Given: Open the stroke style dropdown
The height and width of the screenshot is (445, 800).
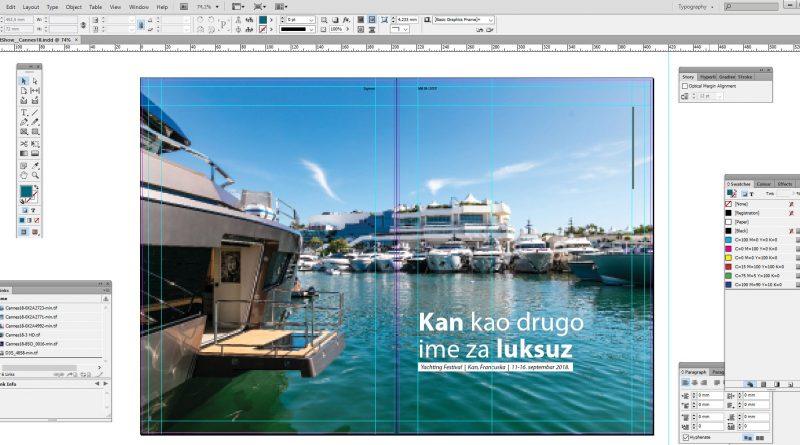Looking at the screenshot, I should (311, 30).
